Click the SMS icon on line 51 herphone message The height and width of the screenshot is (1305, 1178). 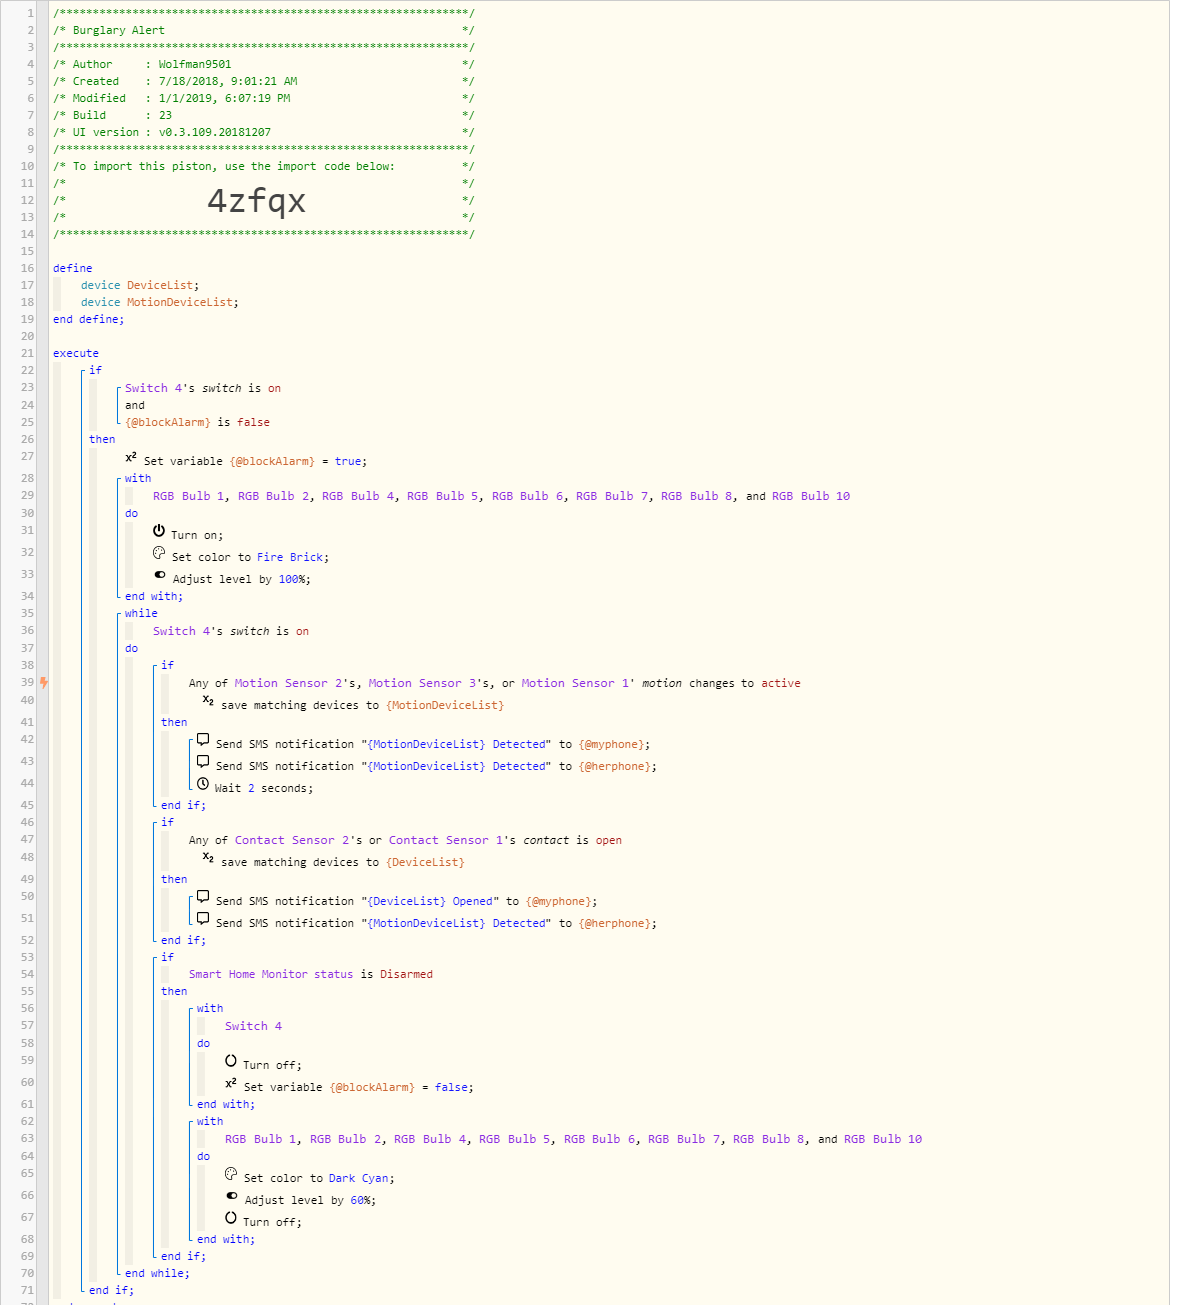[x=203, y=919]
